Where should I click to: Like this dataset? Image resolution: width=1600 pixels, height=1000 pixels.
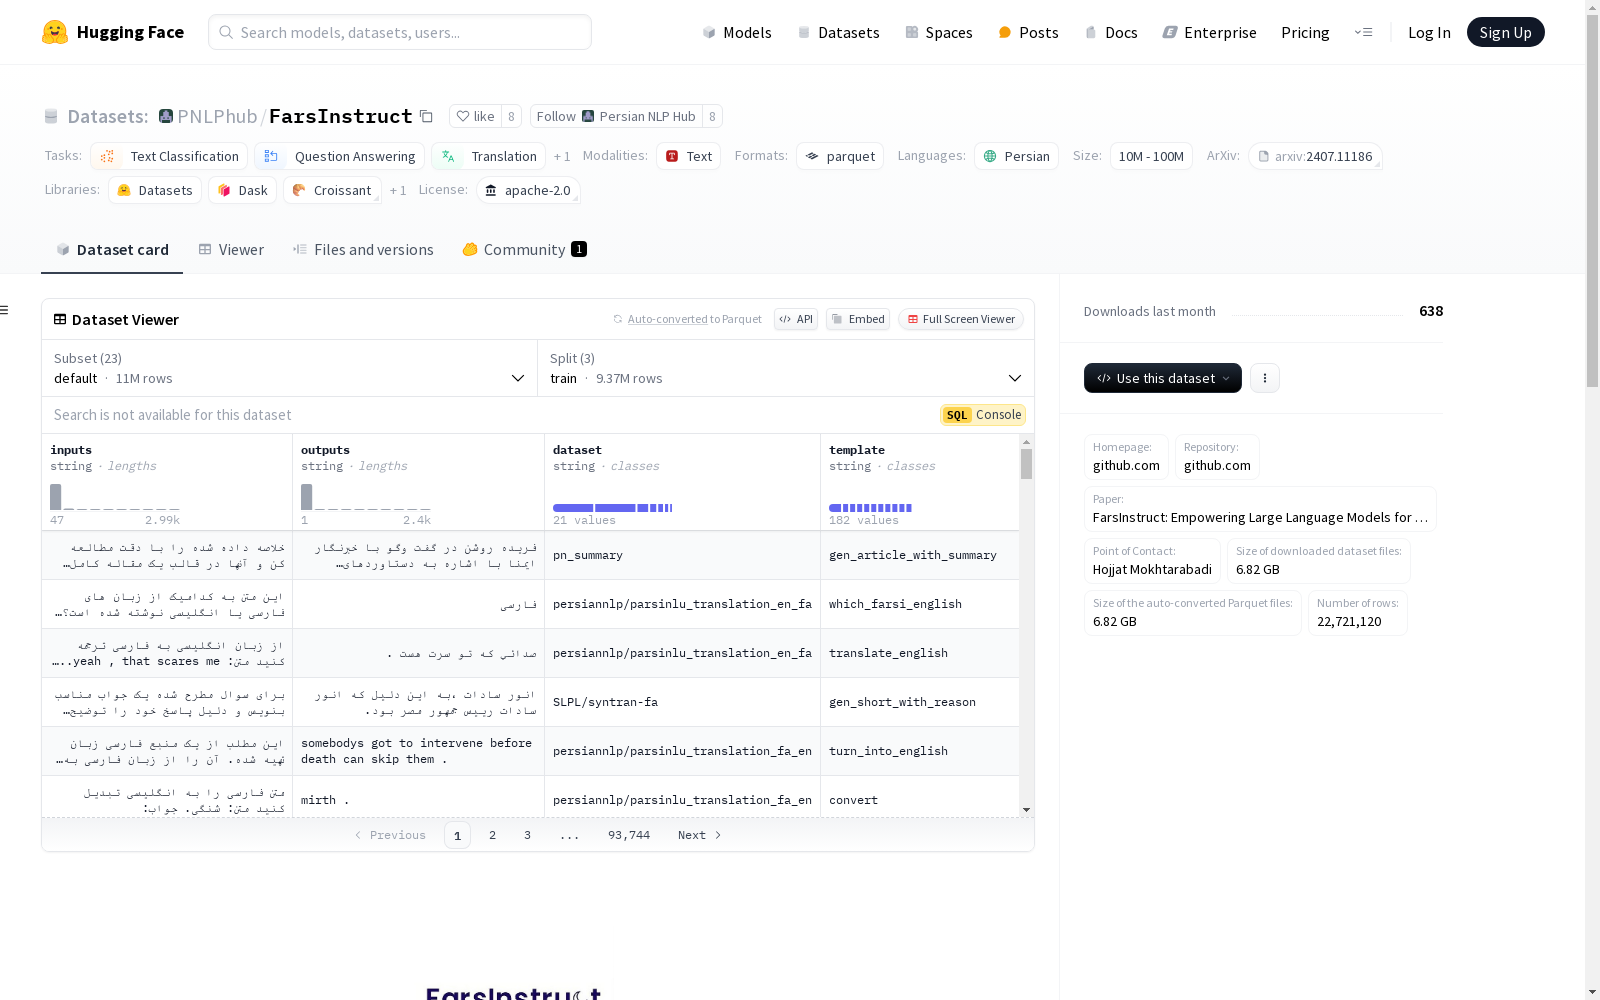pyautogui.click(x=475, y=116)
